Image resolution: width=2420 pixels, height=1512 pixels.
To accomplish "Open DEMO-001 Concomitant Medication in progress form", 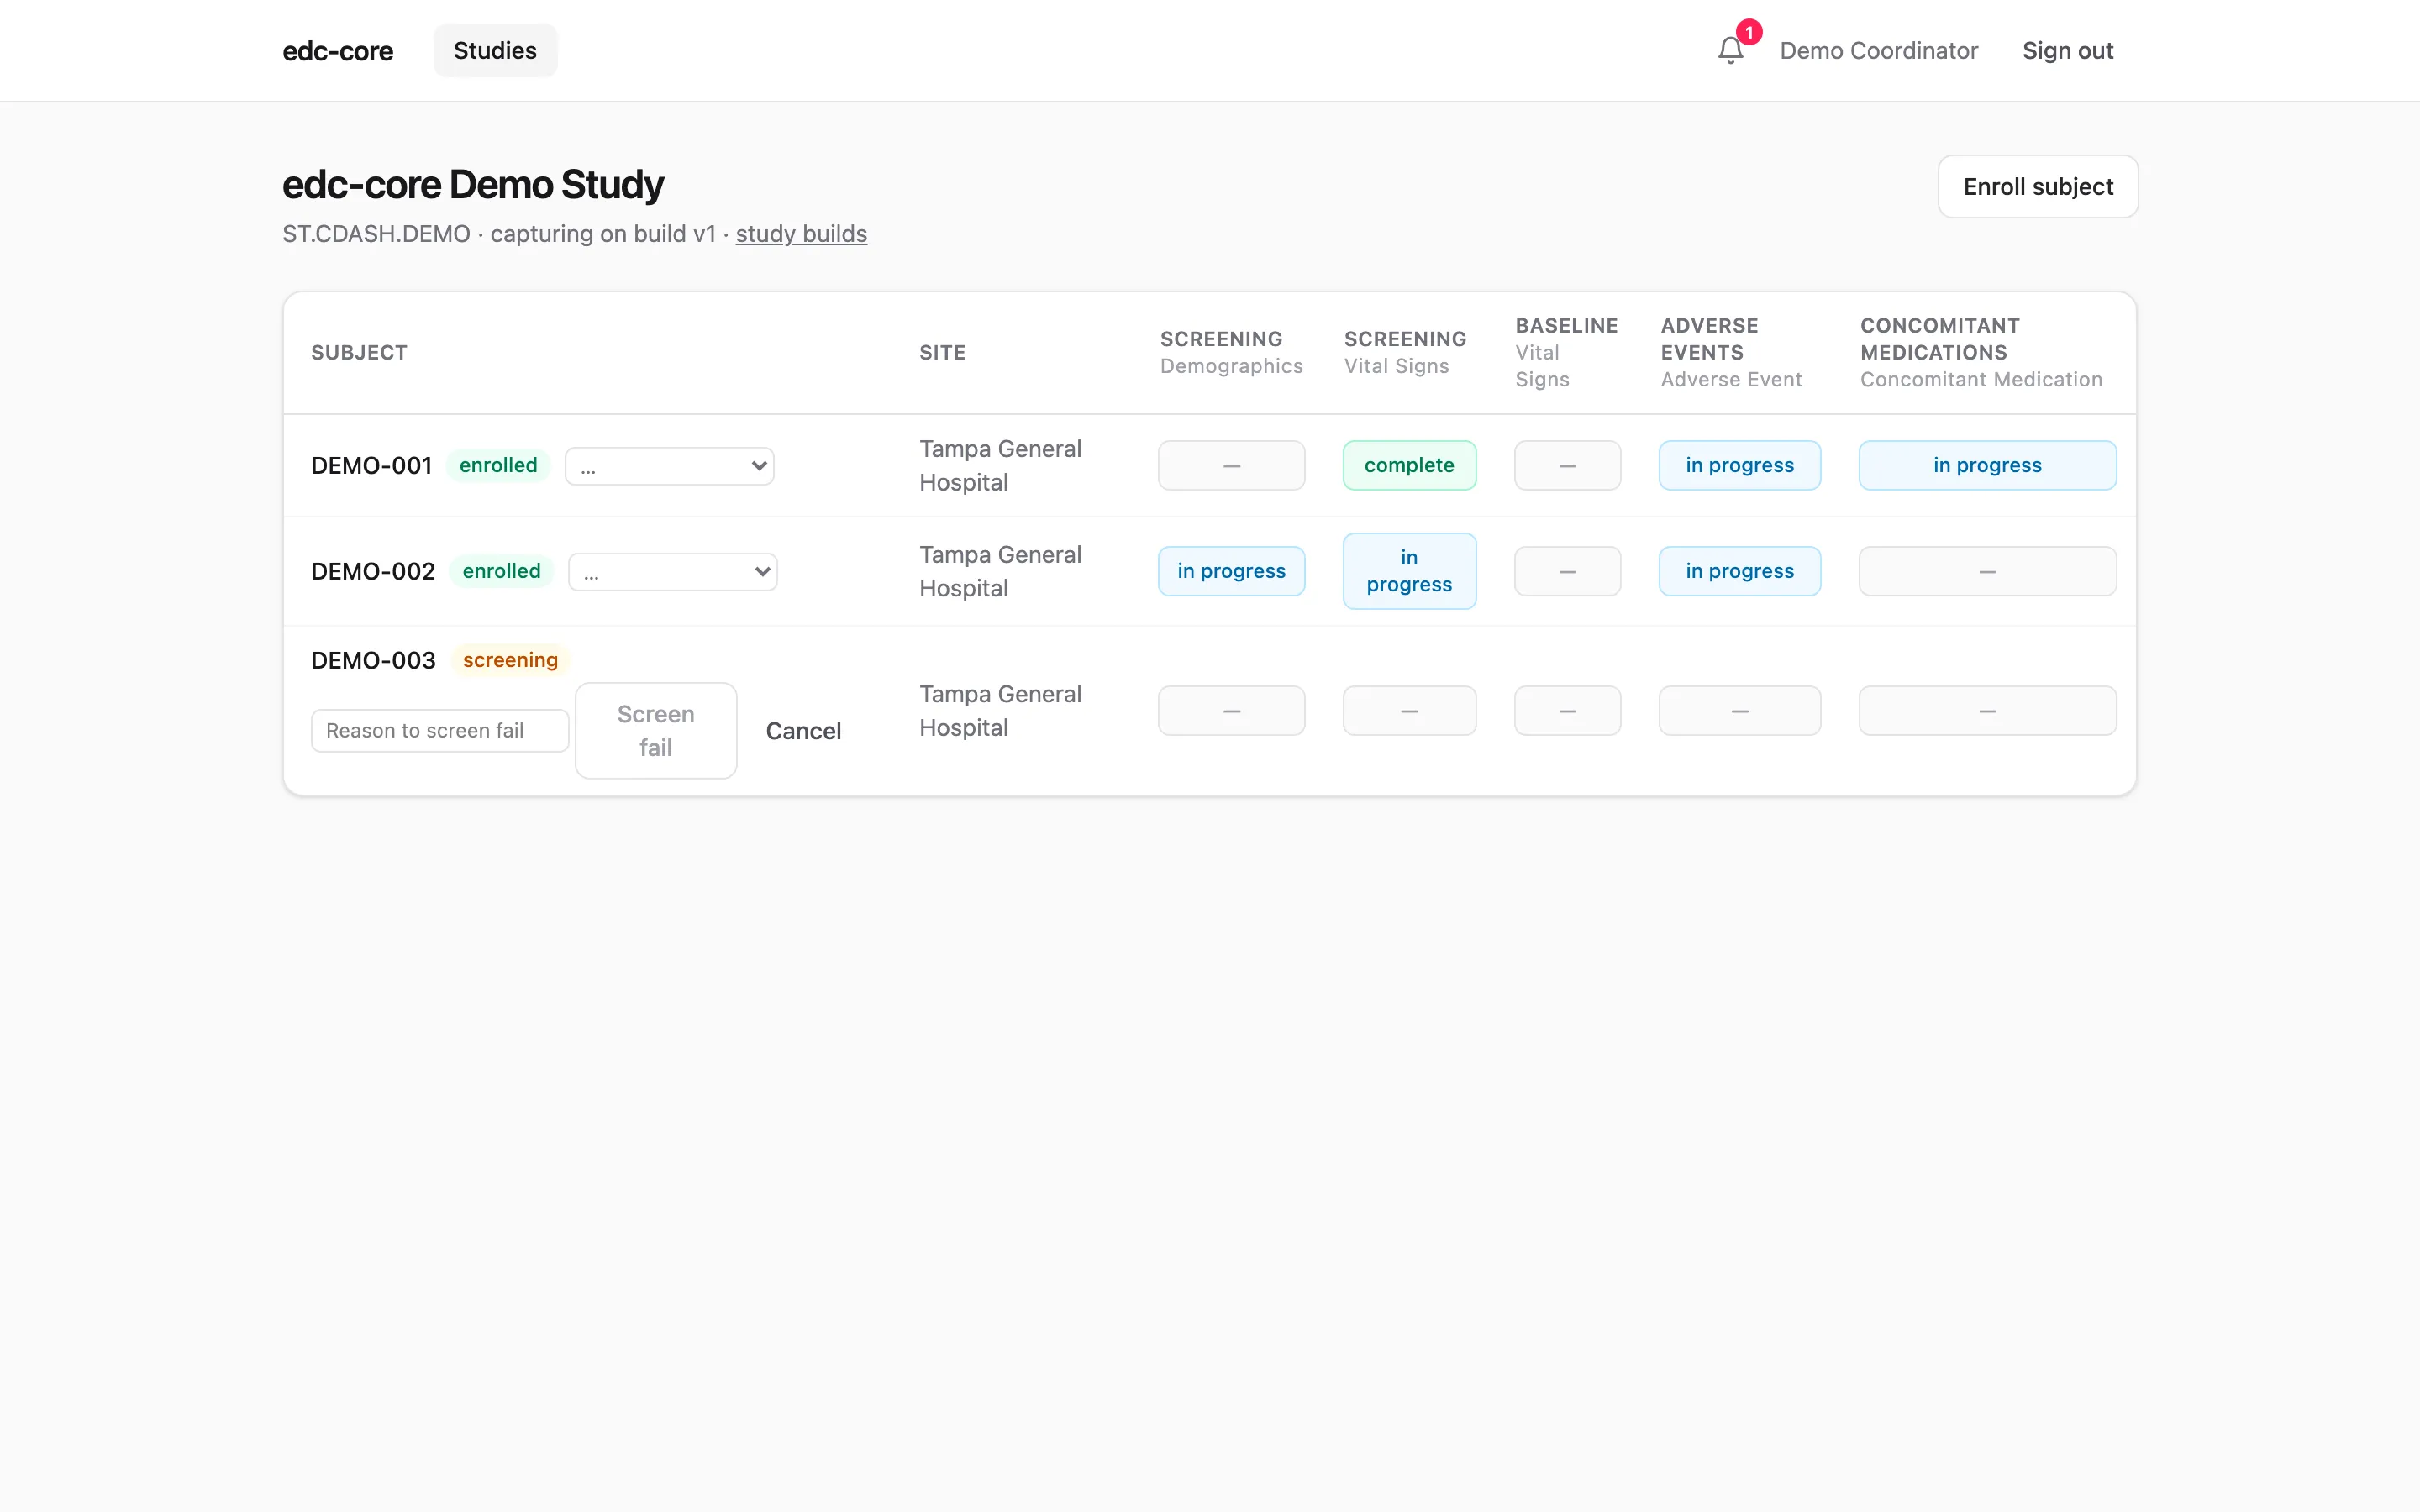I will (x=1987, y=466).
